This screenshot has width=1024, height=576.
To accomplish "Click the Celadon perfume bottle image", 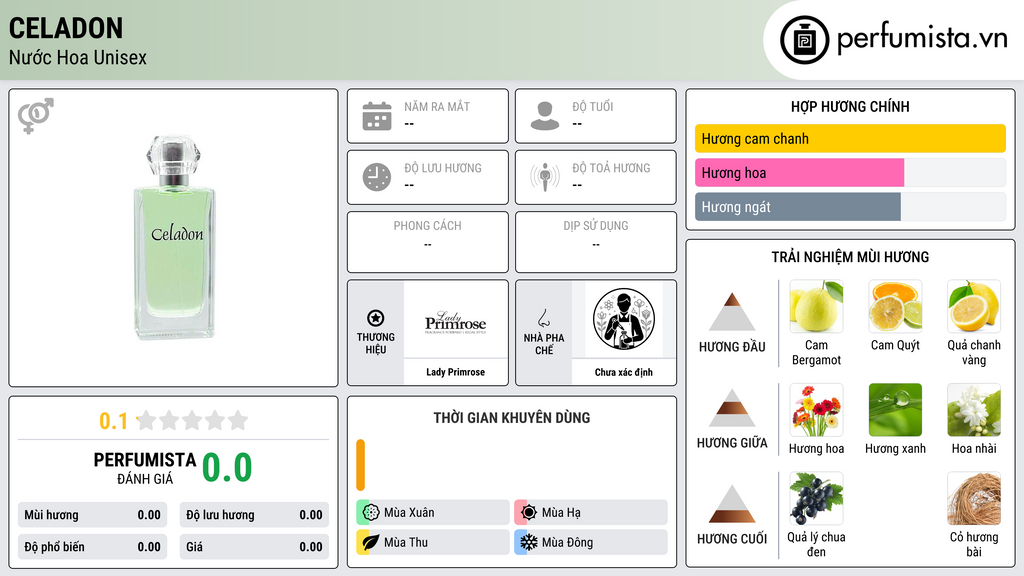I will pyautogui.click(x=174, y=238).
